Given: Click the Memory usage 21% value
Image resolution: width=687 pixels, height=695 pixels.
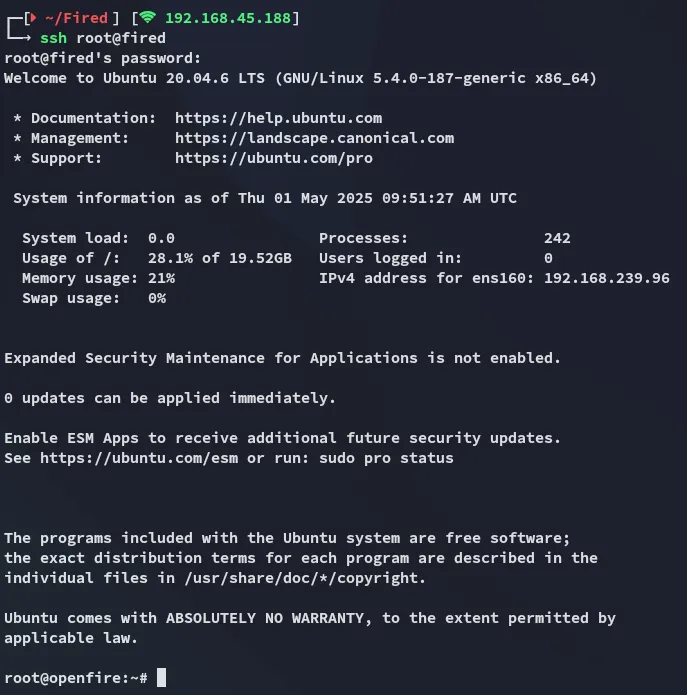Looking at the screenshot, I should [161, 278].
